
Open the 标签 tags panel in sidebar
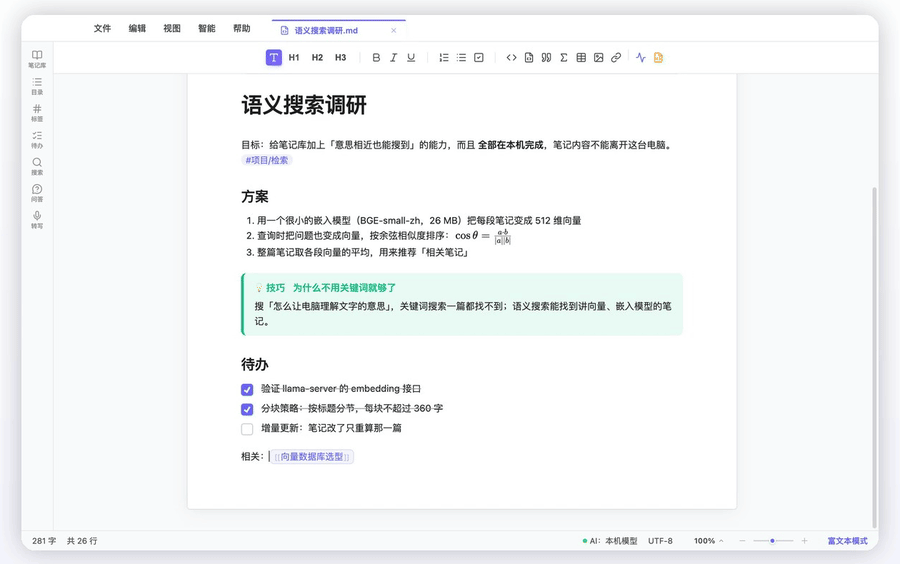point(37,112)
